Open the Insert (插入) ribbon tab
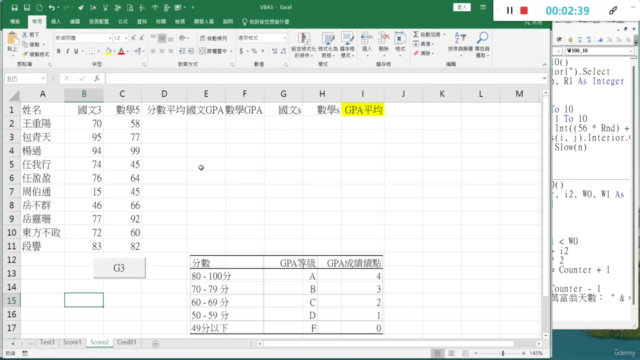 56,22
